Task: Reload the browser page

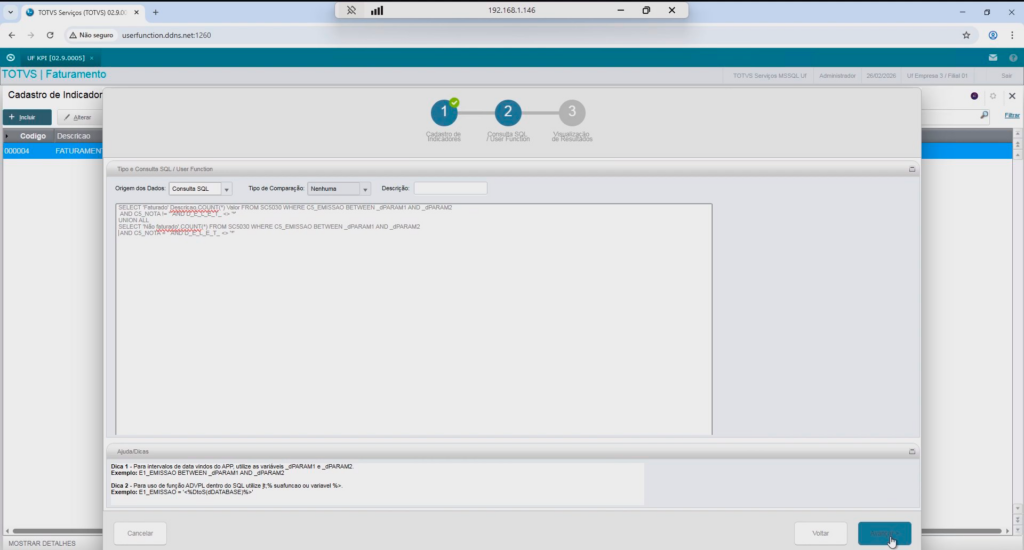Action: pyautogui.click(x=50, y=34)
